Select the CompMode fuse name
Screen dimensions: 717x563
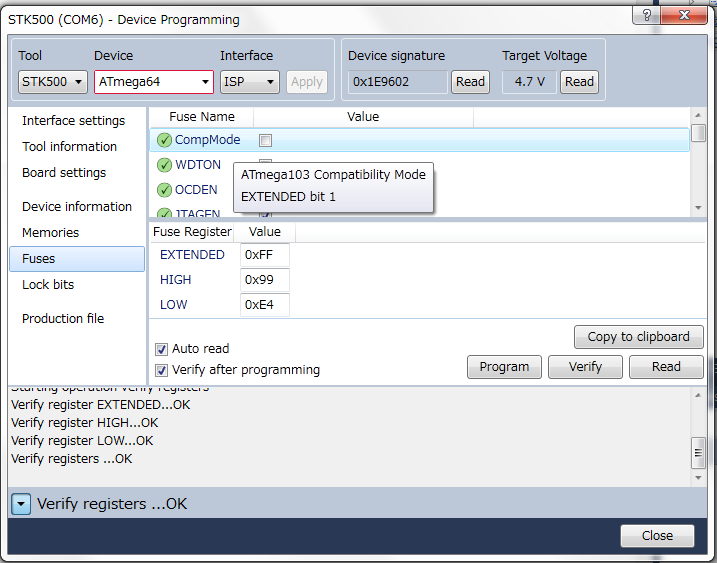(x=208, y=140)
